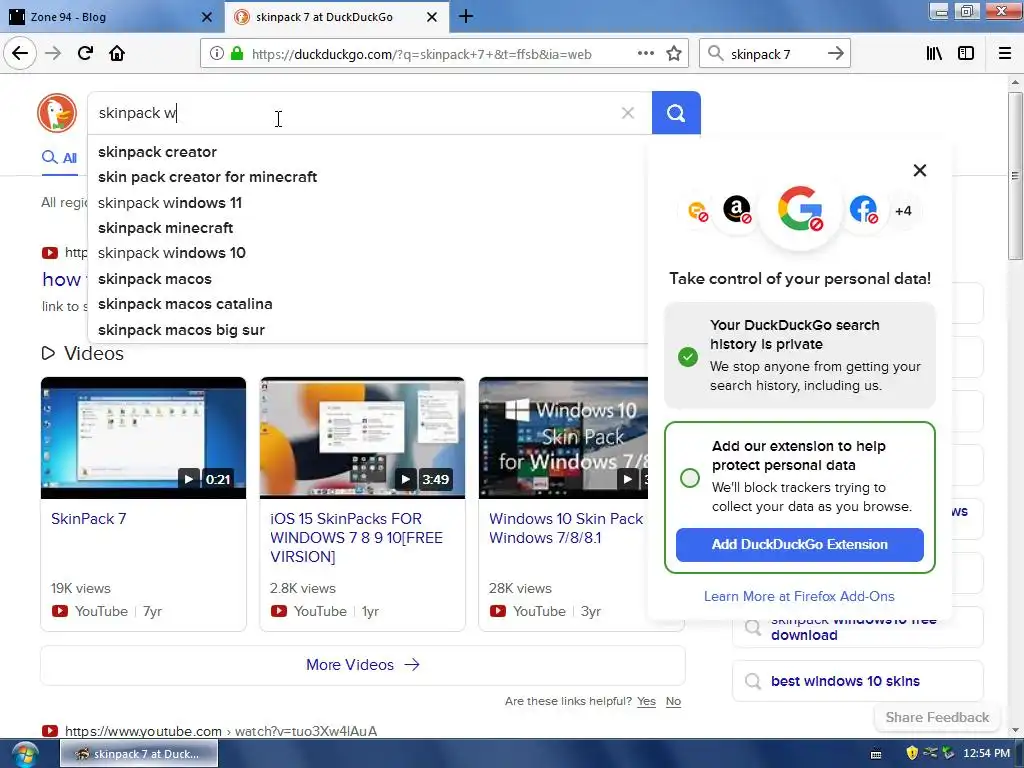
Task: Click Add DuckDuckGo Extension button
Action: tap(799, 544)
